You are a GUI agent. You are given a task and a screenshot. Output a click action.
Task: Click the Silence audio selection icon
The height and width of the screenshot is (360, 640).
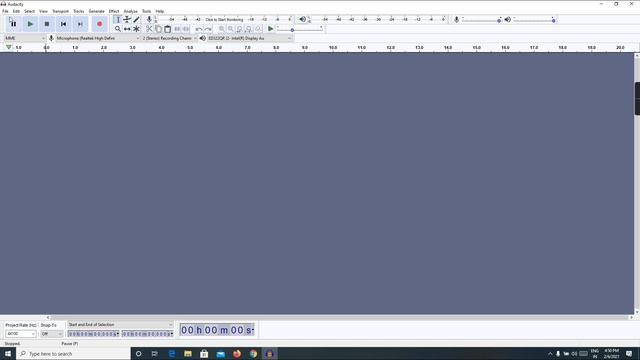pyautogui.click(x=186, y=29)
